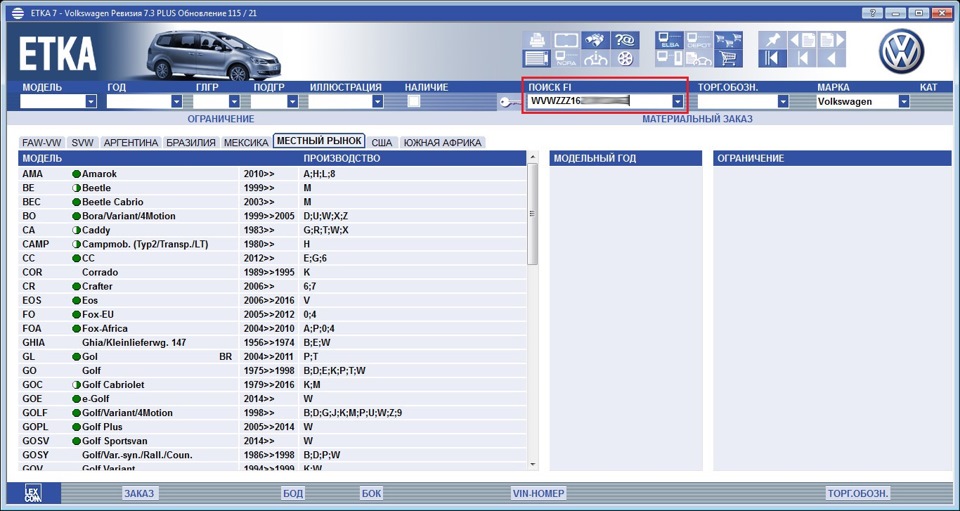Select the Caddy model row

tap(272, 230)
